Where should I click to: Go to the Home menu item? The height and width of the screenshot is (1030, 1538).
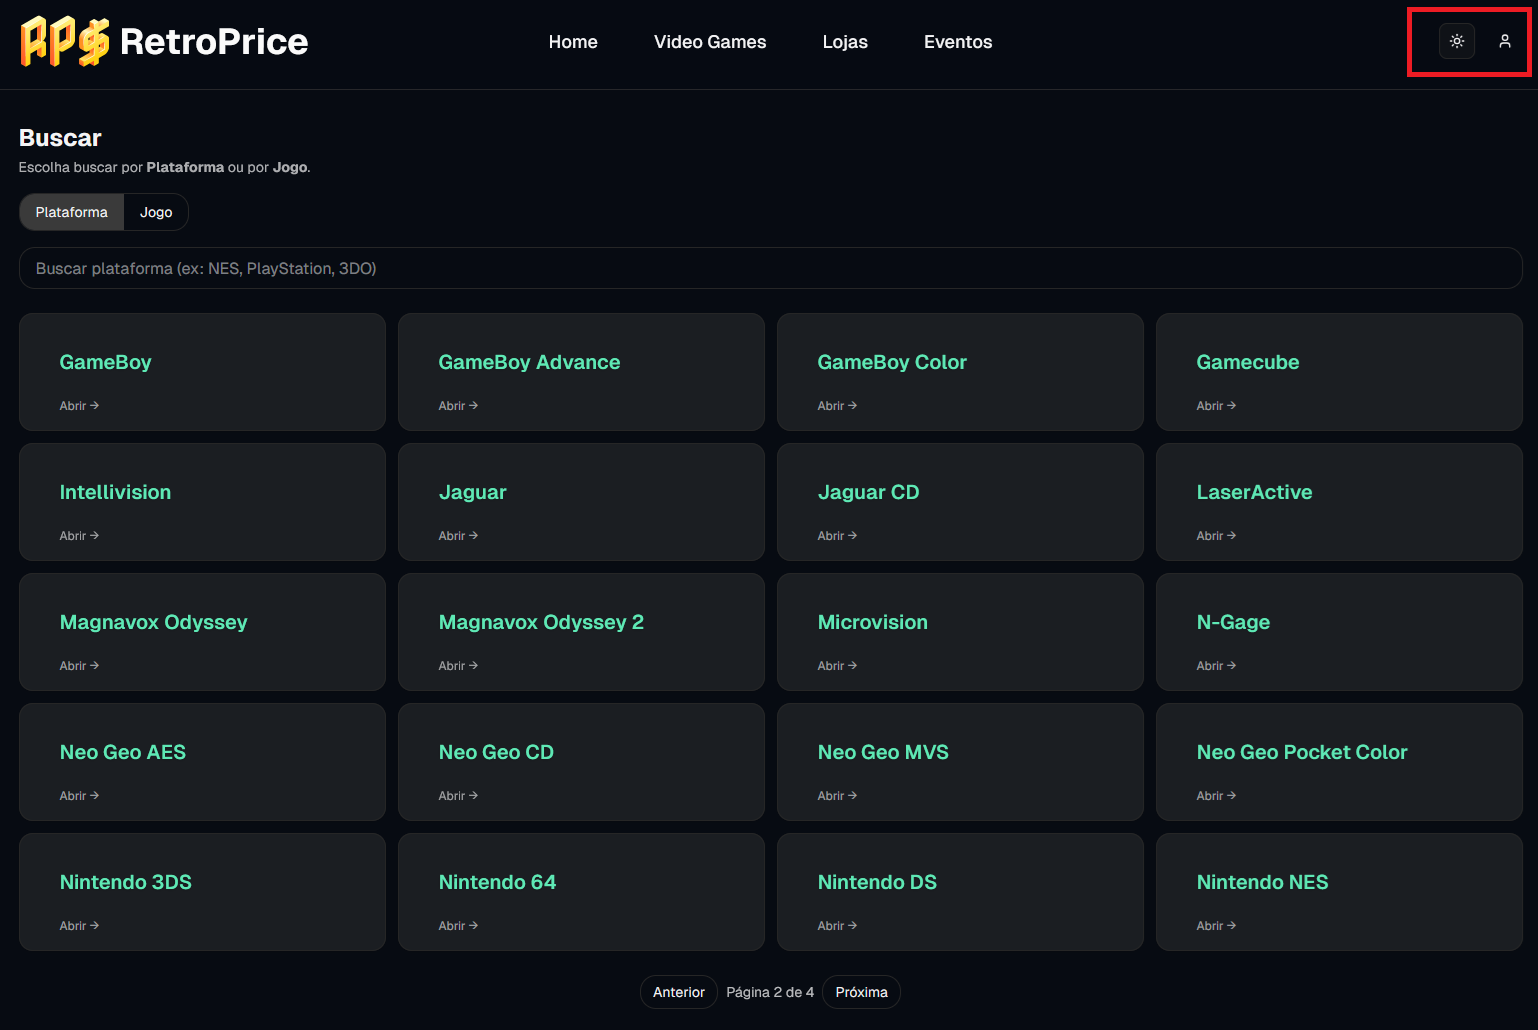click(572, 42)
